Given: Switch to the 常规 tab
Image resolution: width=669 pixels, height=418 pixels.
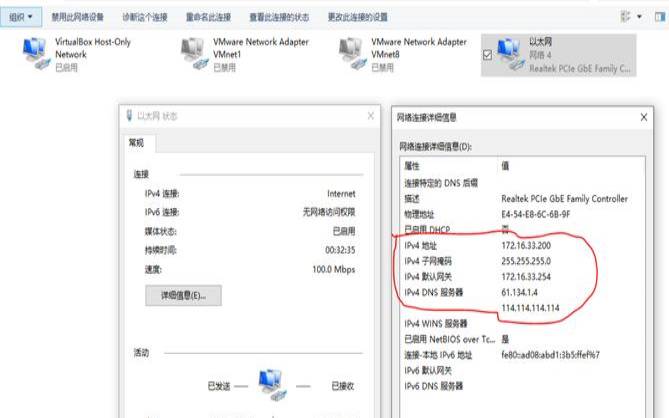Looking at the screenshot, I should pyautogui.click(x=137, y=144).
